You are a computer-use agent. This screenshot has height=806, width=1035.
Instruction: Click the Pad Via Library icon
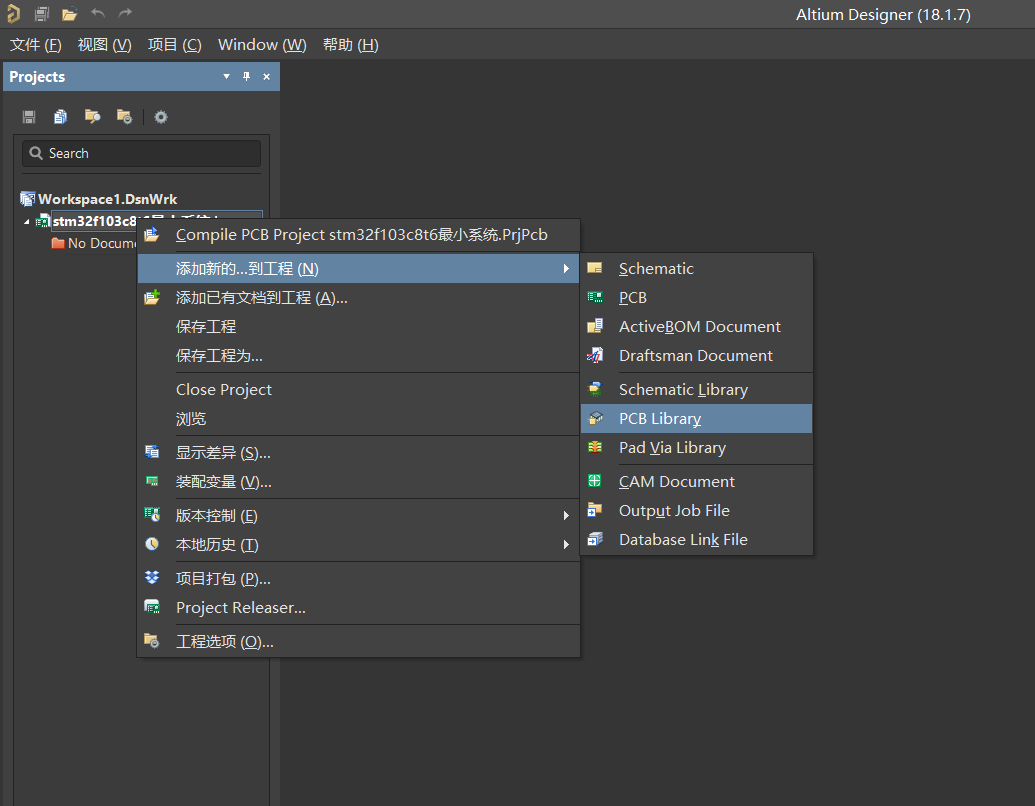595,447
